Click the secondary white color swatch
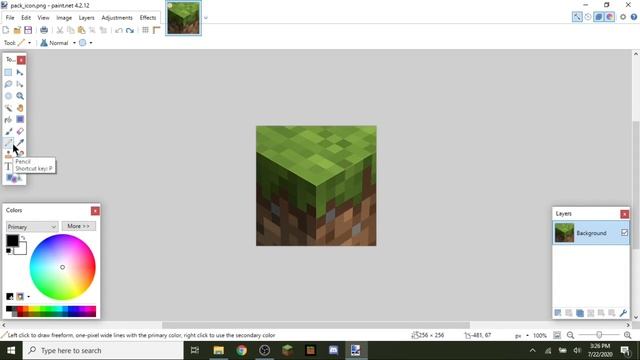Image resolution: width=640 pixels, height=360 pixels. [22, 249]
